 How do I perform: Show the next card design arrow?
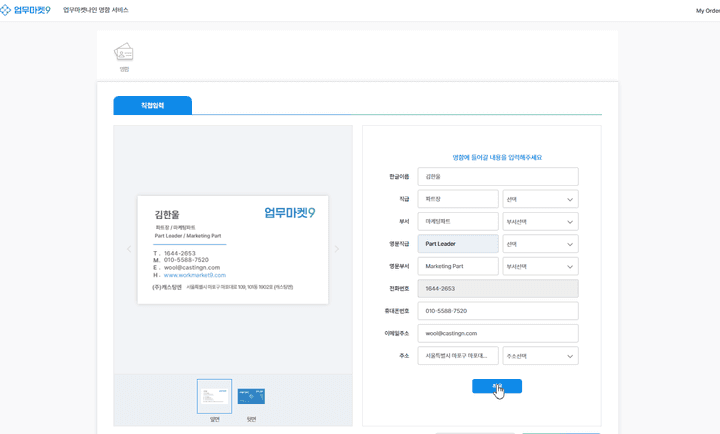click(x=337, y=249)
